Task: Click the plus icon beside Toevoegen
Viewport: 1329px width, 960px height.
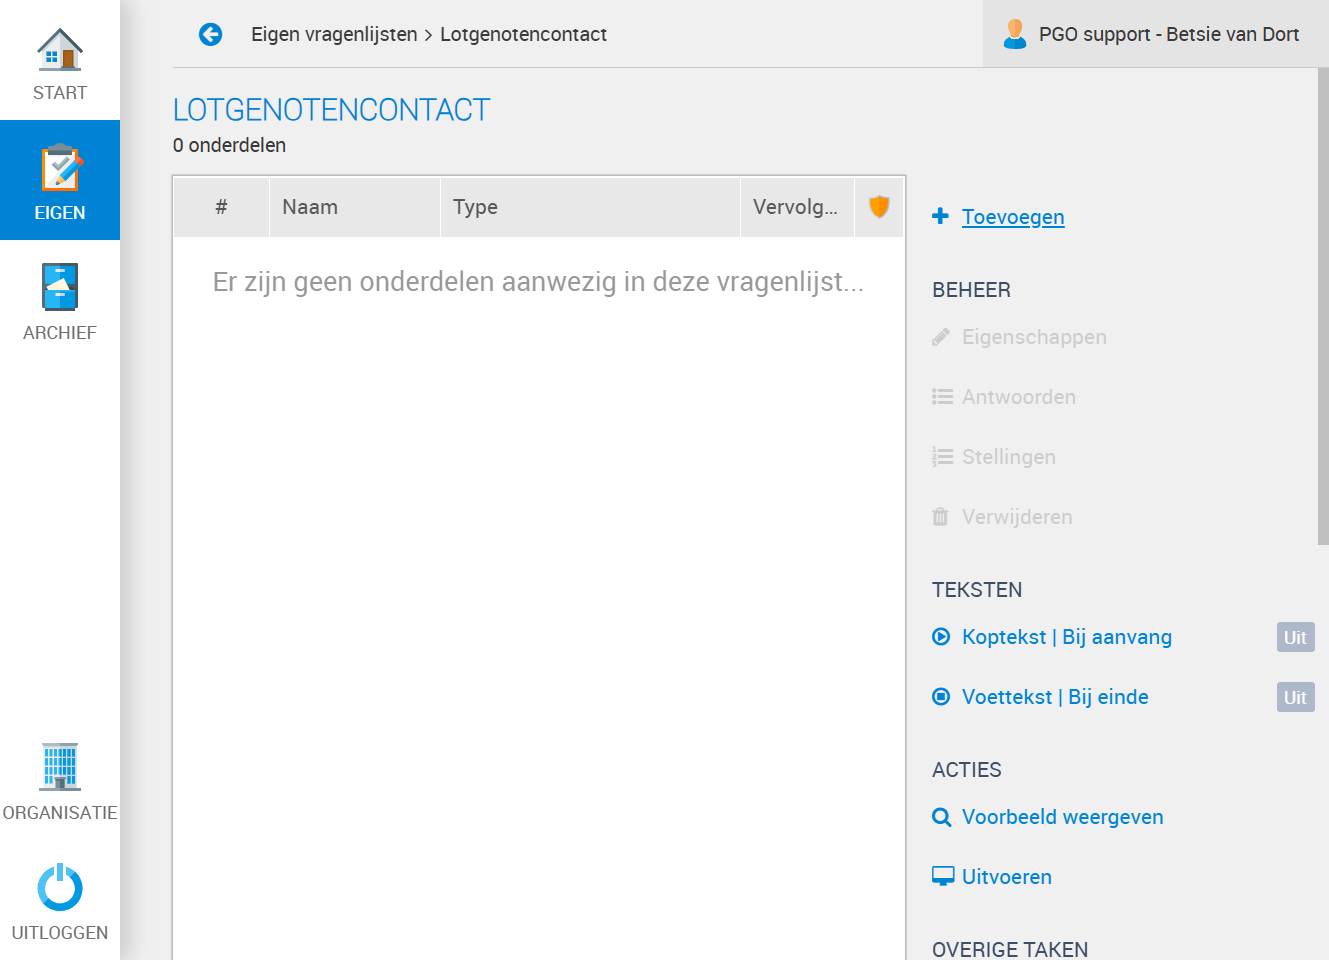Action: click(x=940, y=216)
